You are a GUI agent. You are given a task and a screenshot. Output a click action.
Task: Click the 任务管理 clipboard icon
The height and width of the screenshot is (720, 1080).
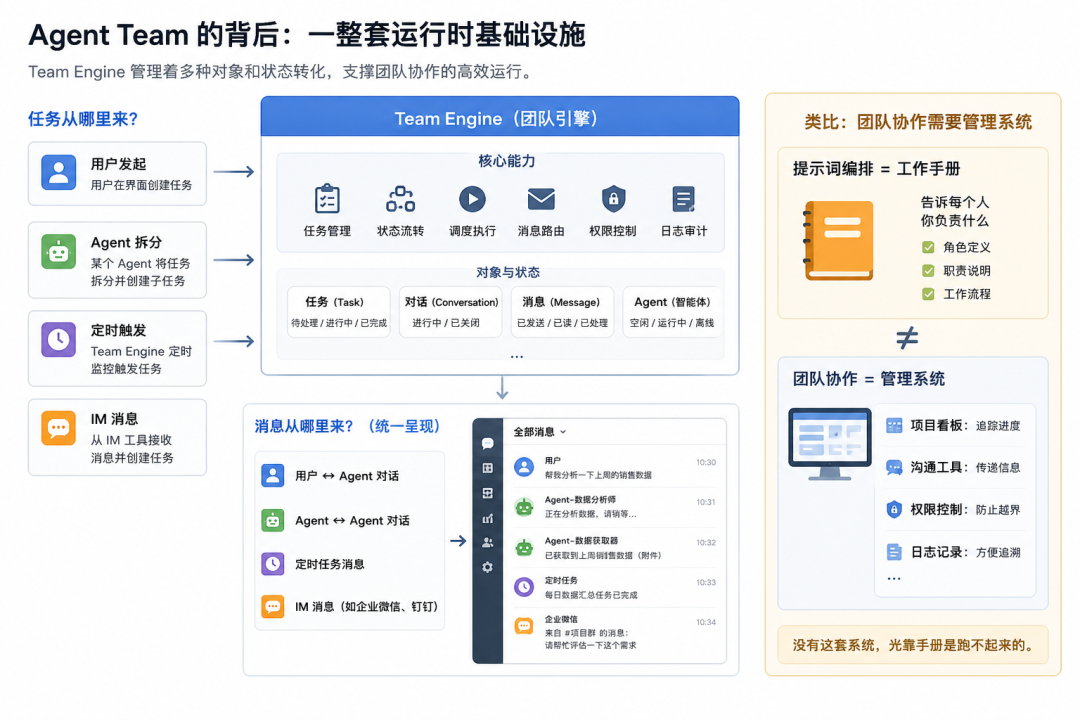coord(327,200)
